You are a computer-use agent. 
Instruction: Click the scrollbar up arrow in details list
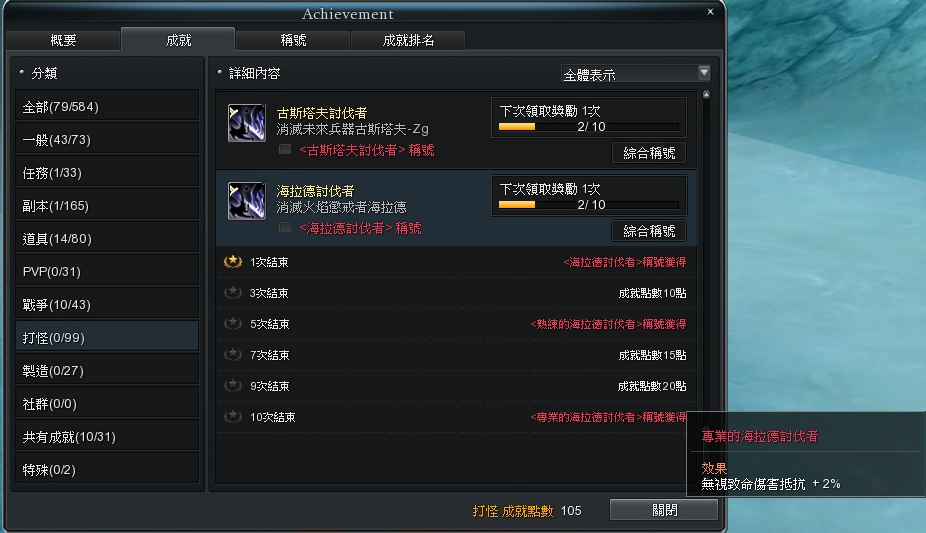[706, 94]
